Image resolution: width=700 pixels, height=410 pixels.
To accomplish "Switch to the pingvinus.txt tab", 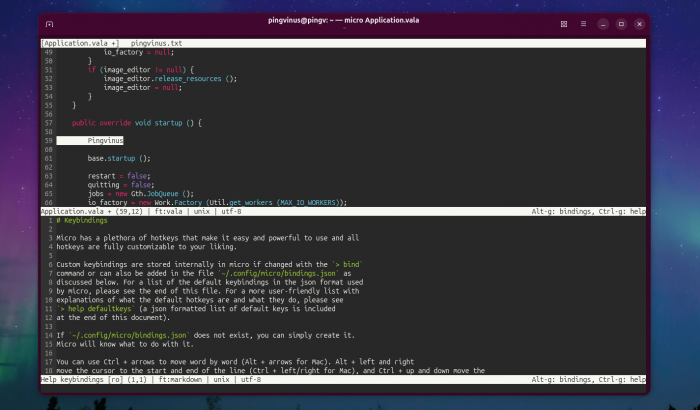I will coord(156,43).
